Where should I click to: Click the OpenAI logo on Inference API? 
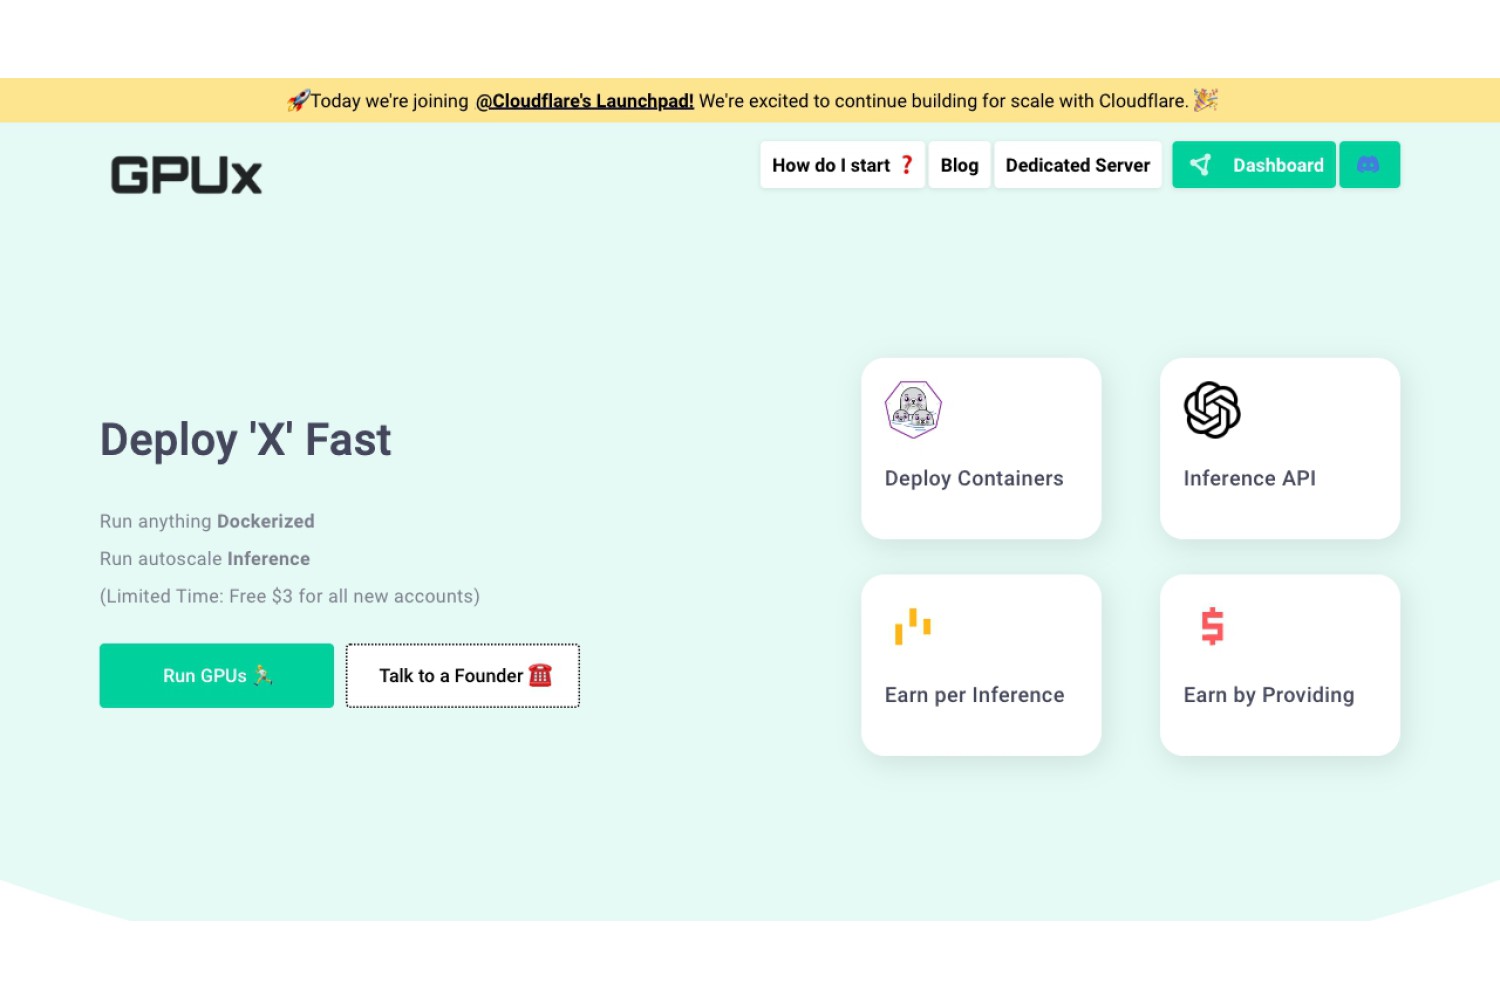pos(1212,410)
